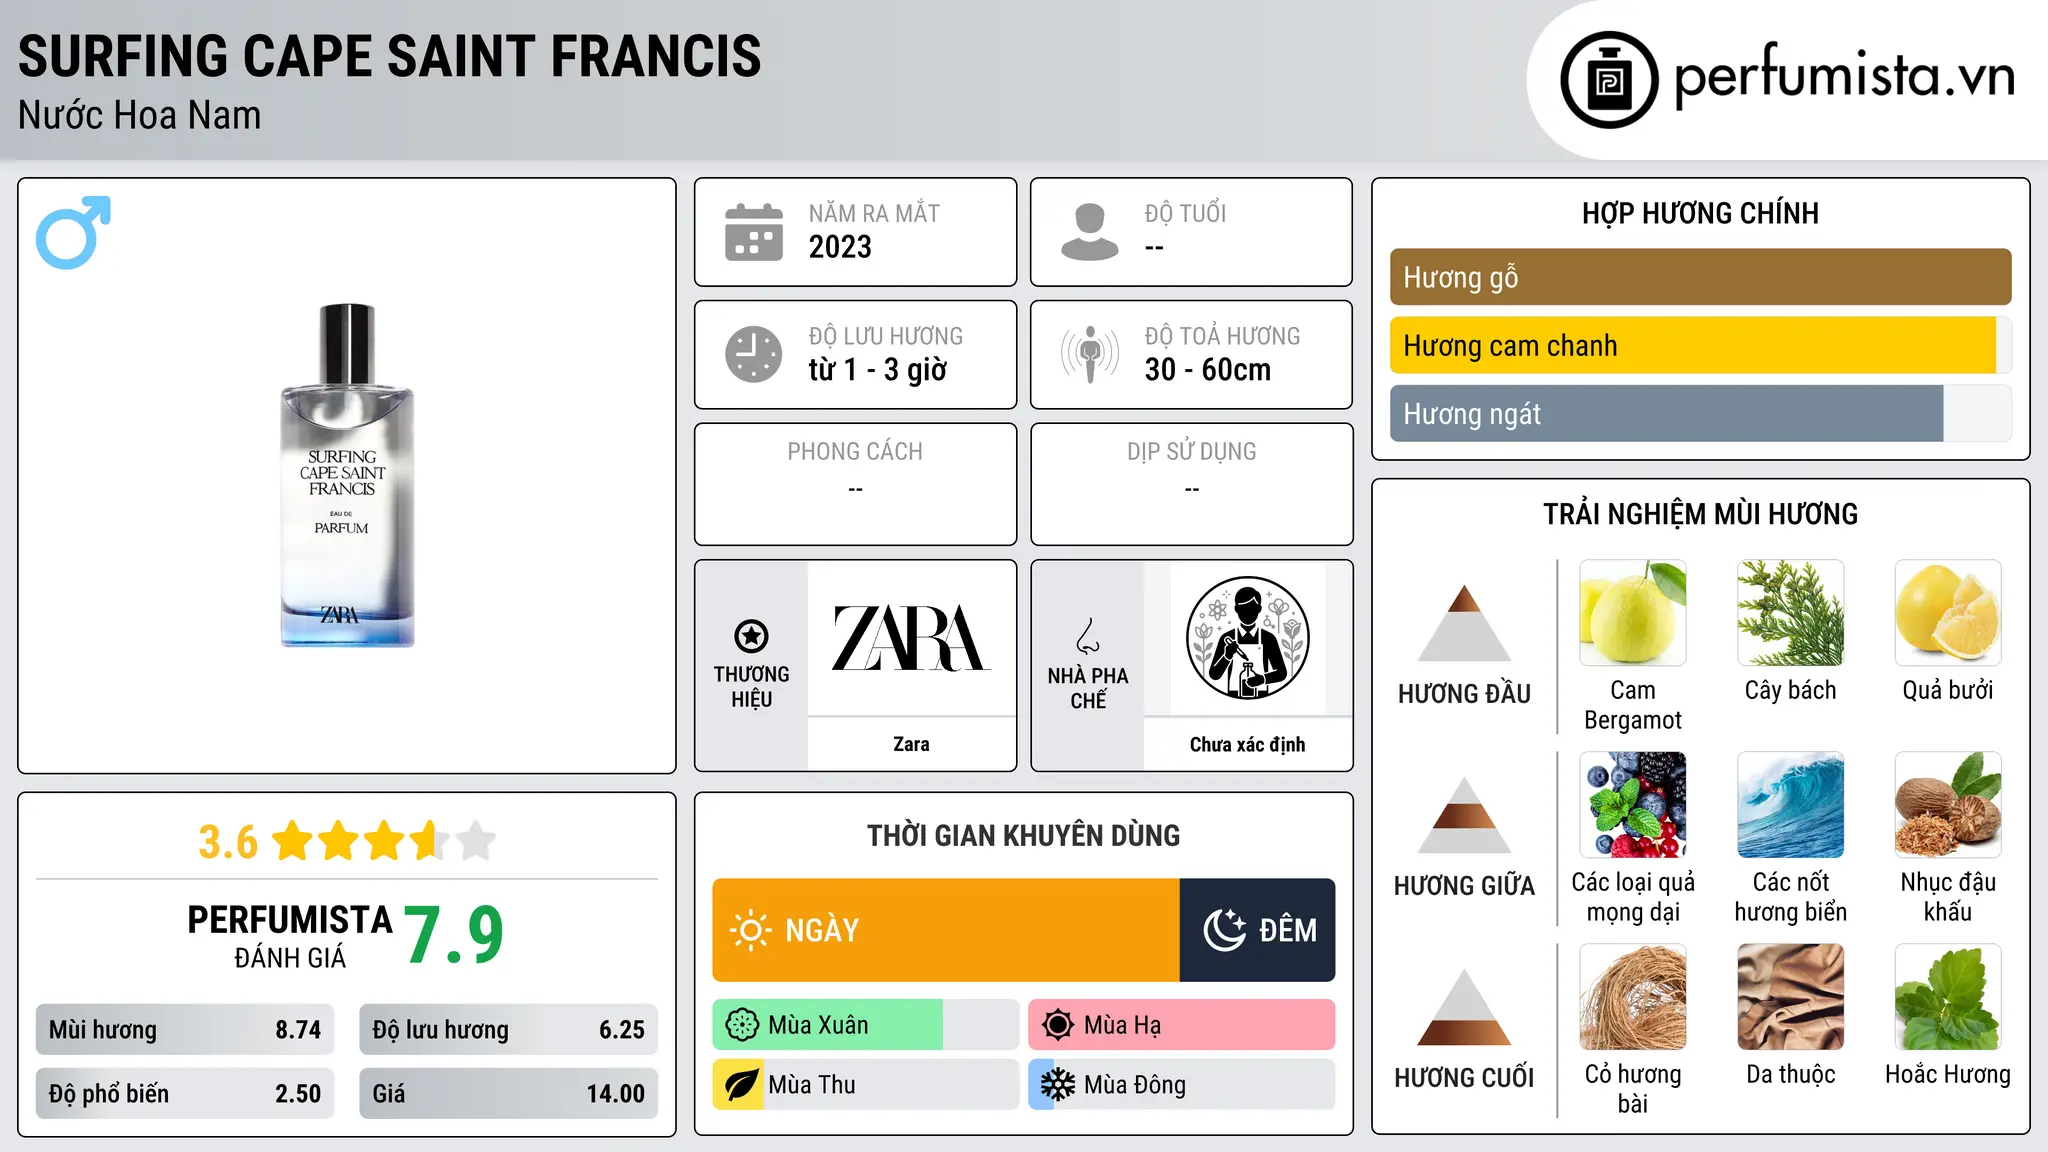Screen dimensions: 2048x1152
Task: Click the NGÀY daytime bar
Action: coord(946,930)
